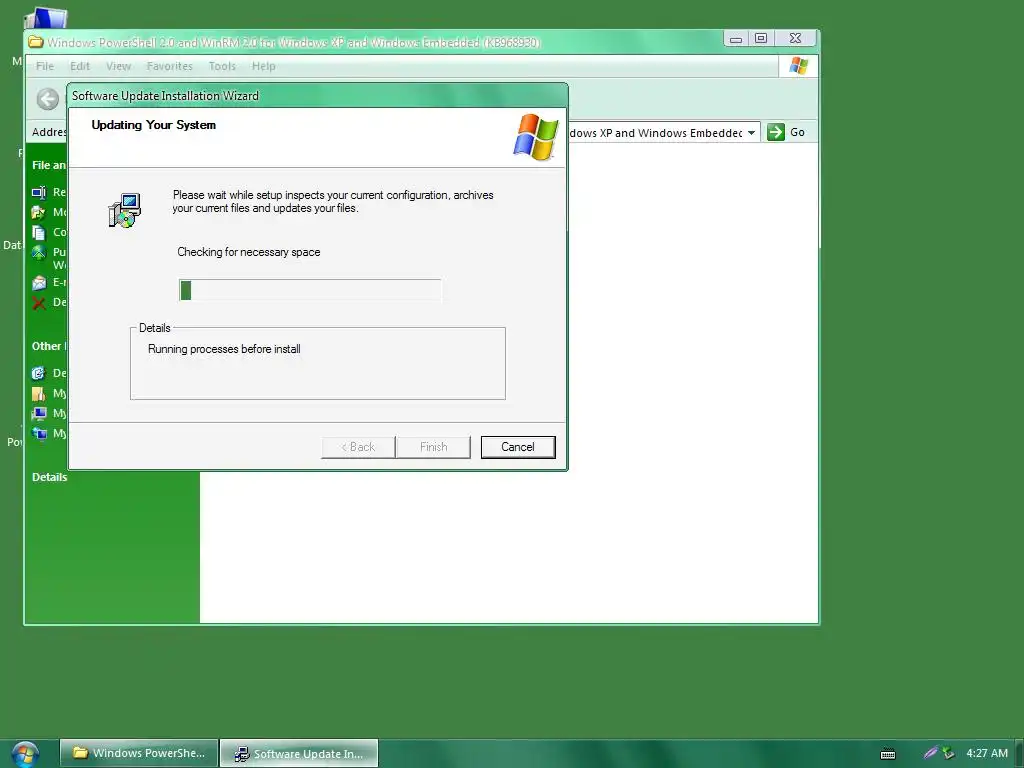The height and width of the screenshot is (768, 1024).
Task: Open the View menu in Explorer
Action: coord(118,66)
